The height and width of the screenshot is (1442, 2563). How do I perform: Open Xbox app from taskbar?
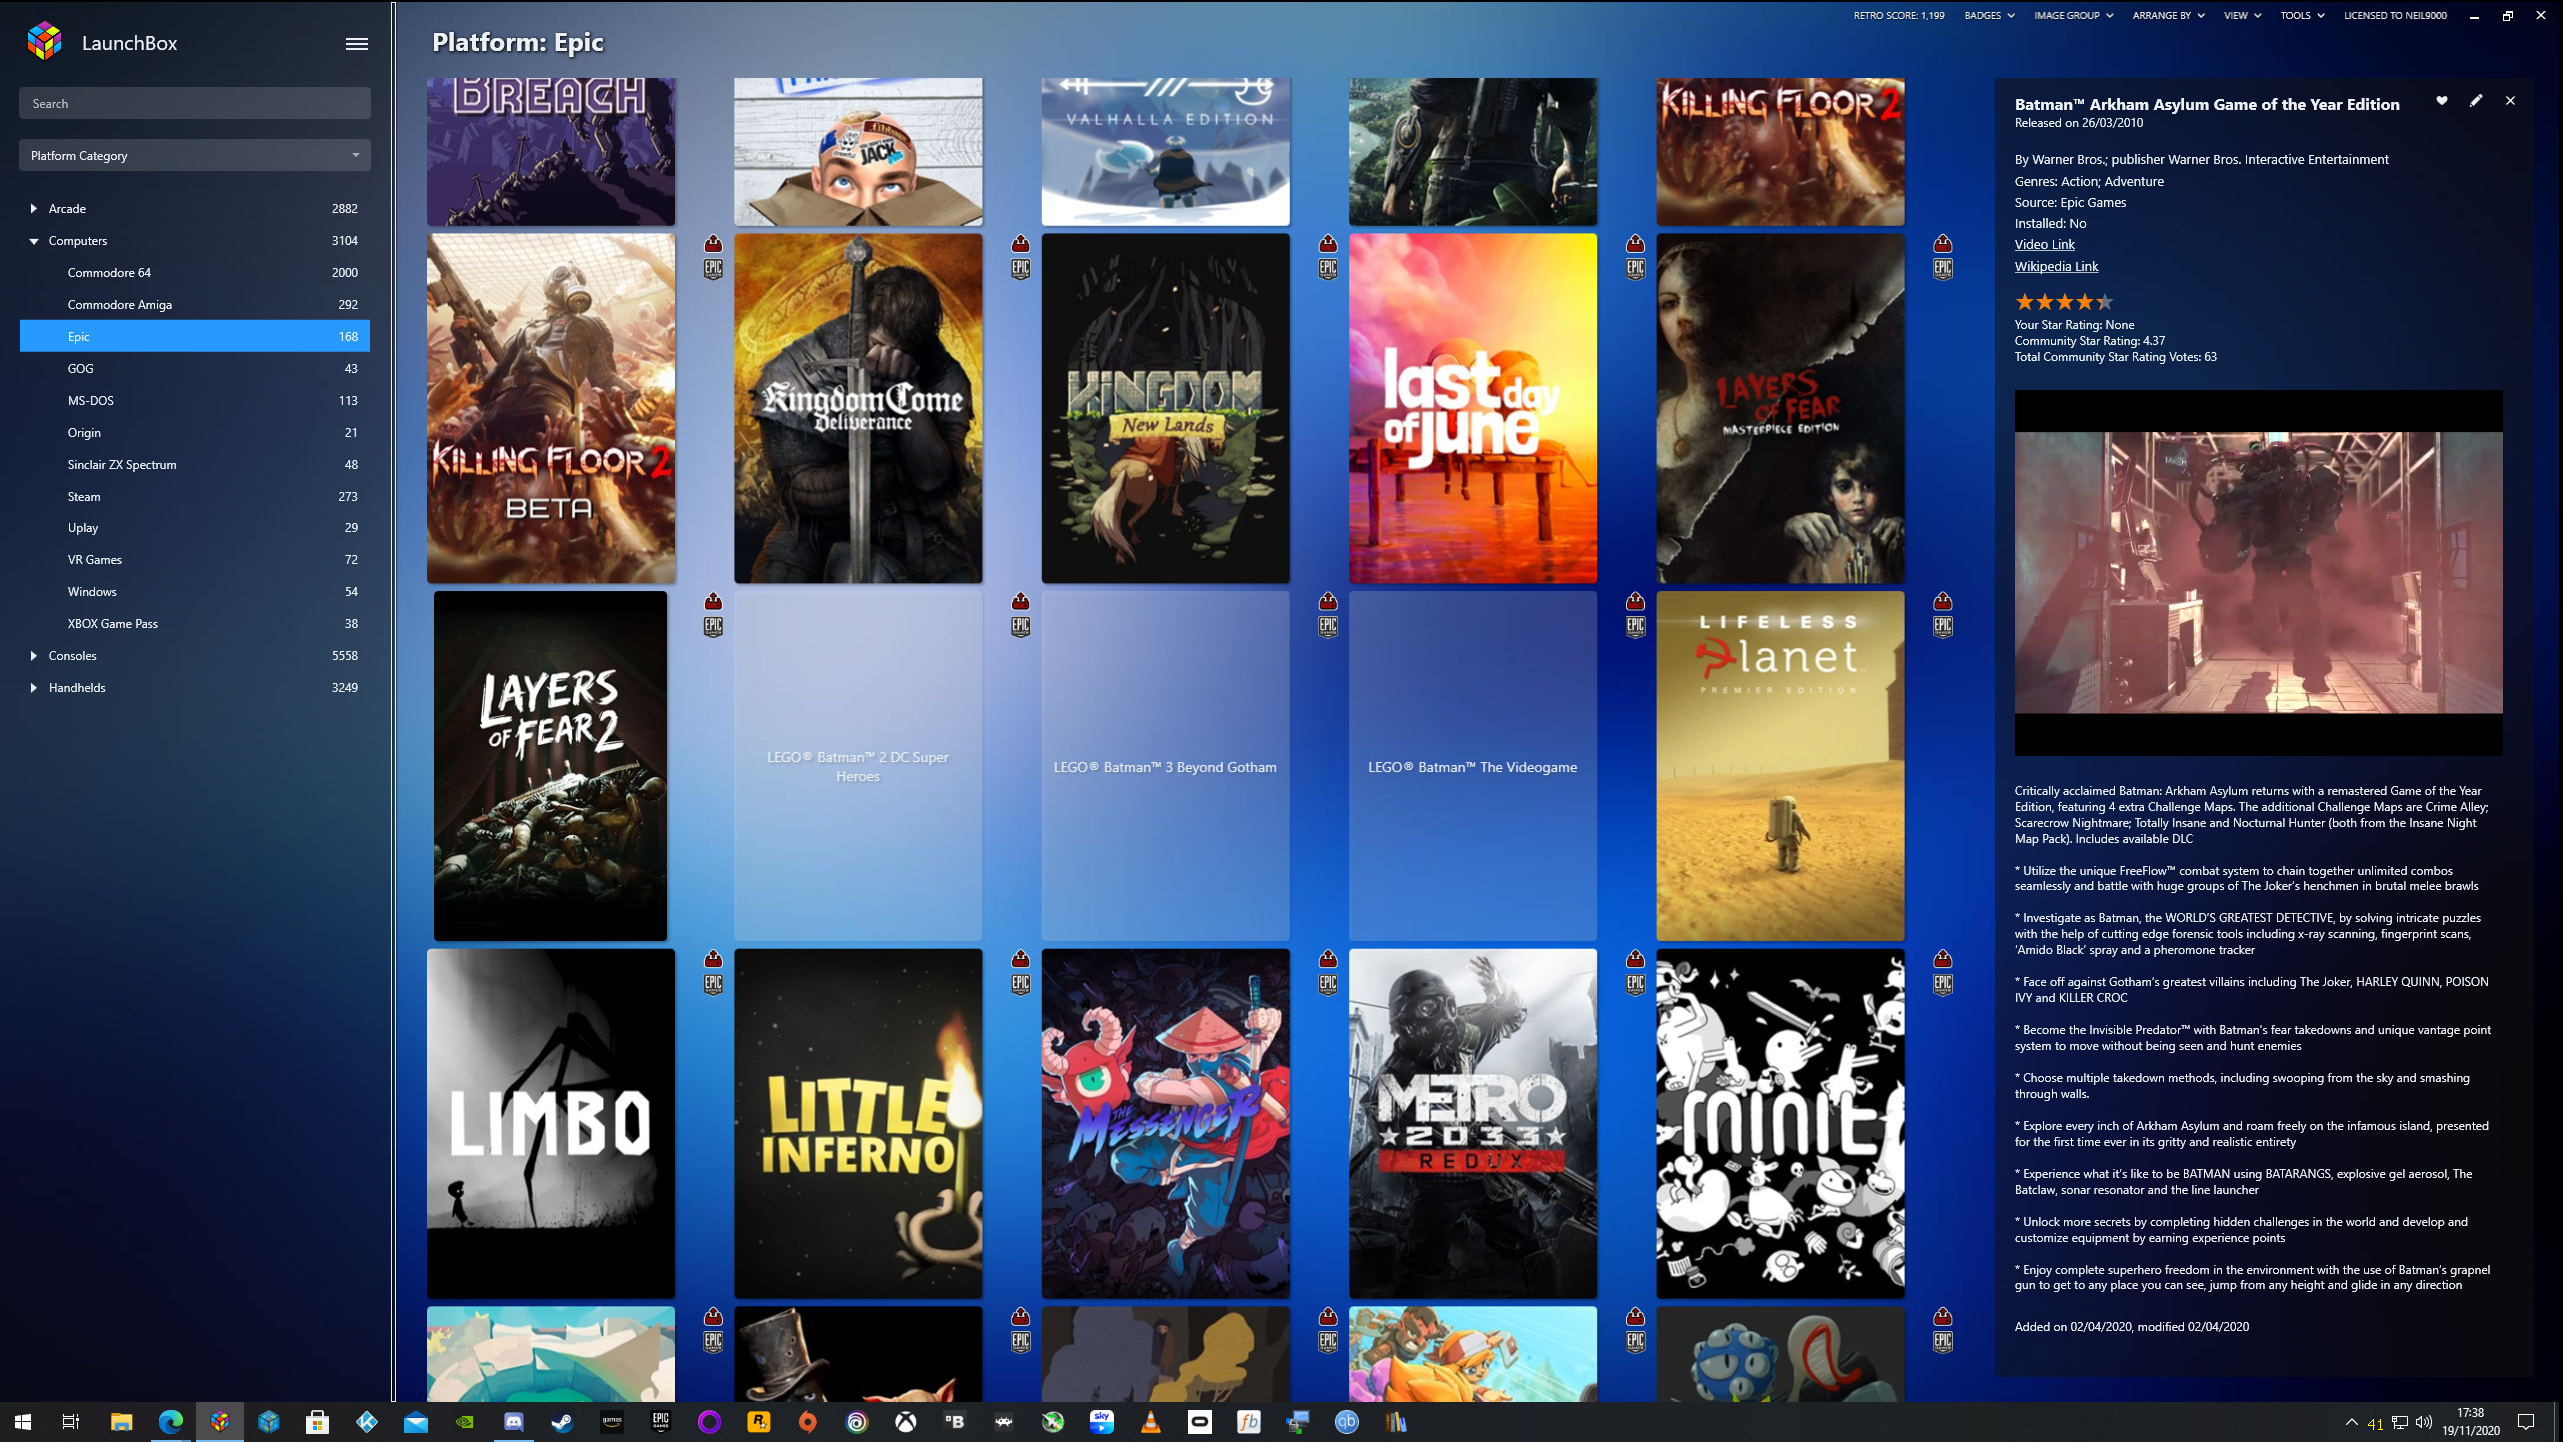click(905, 1421)
